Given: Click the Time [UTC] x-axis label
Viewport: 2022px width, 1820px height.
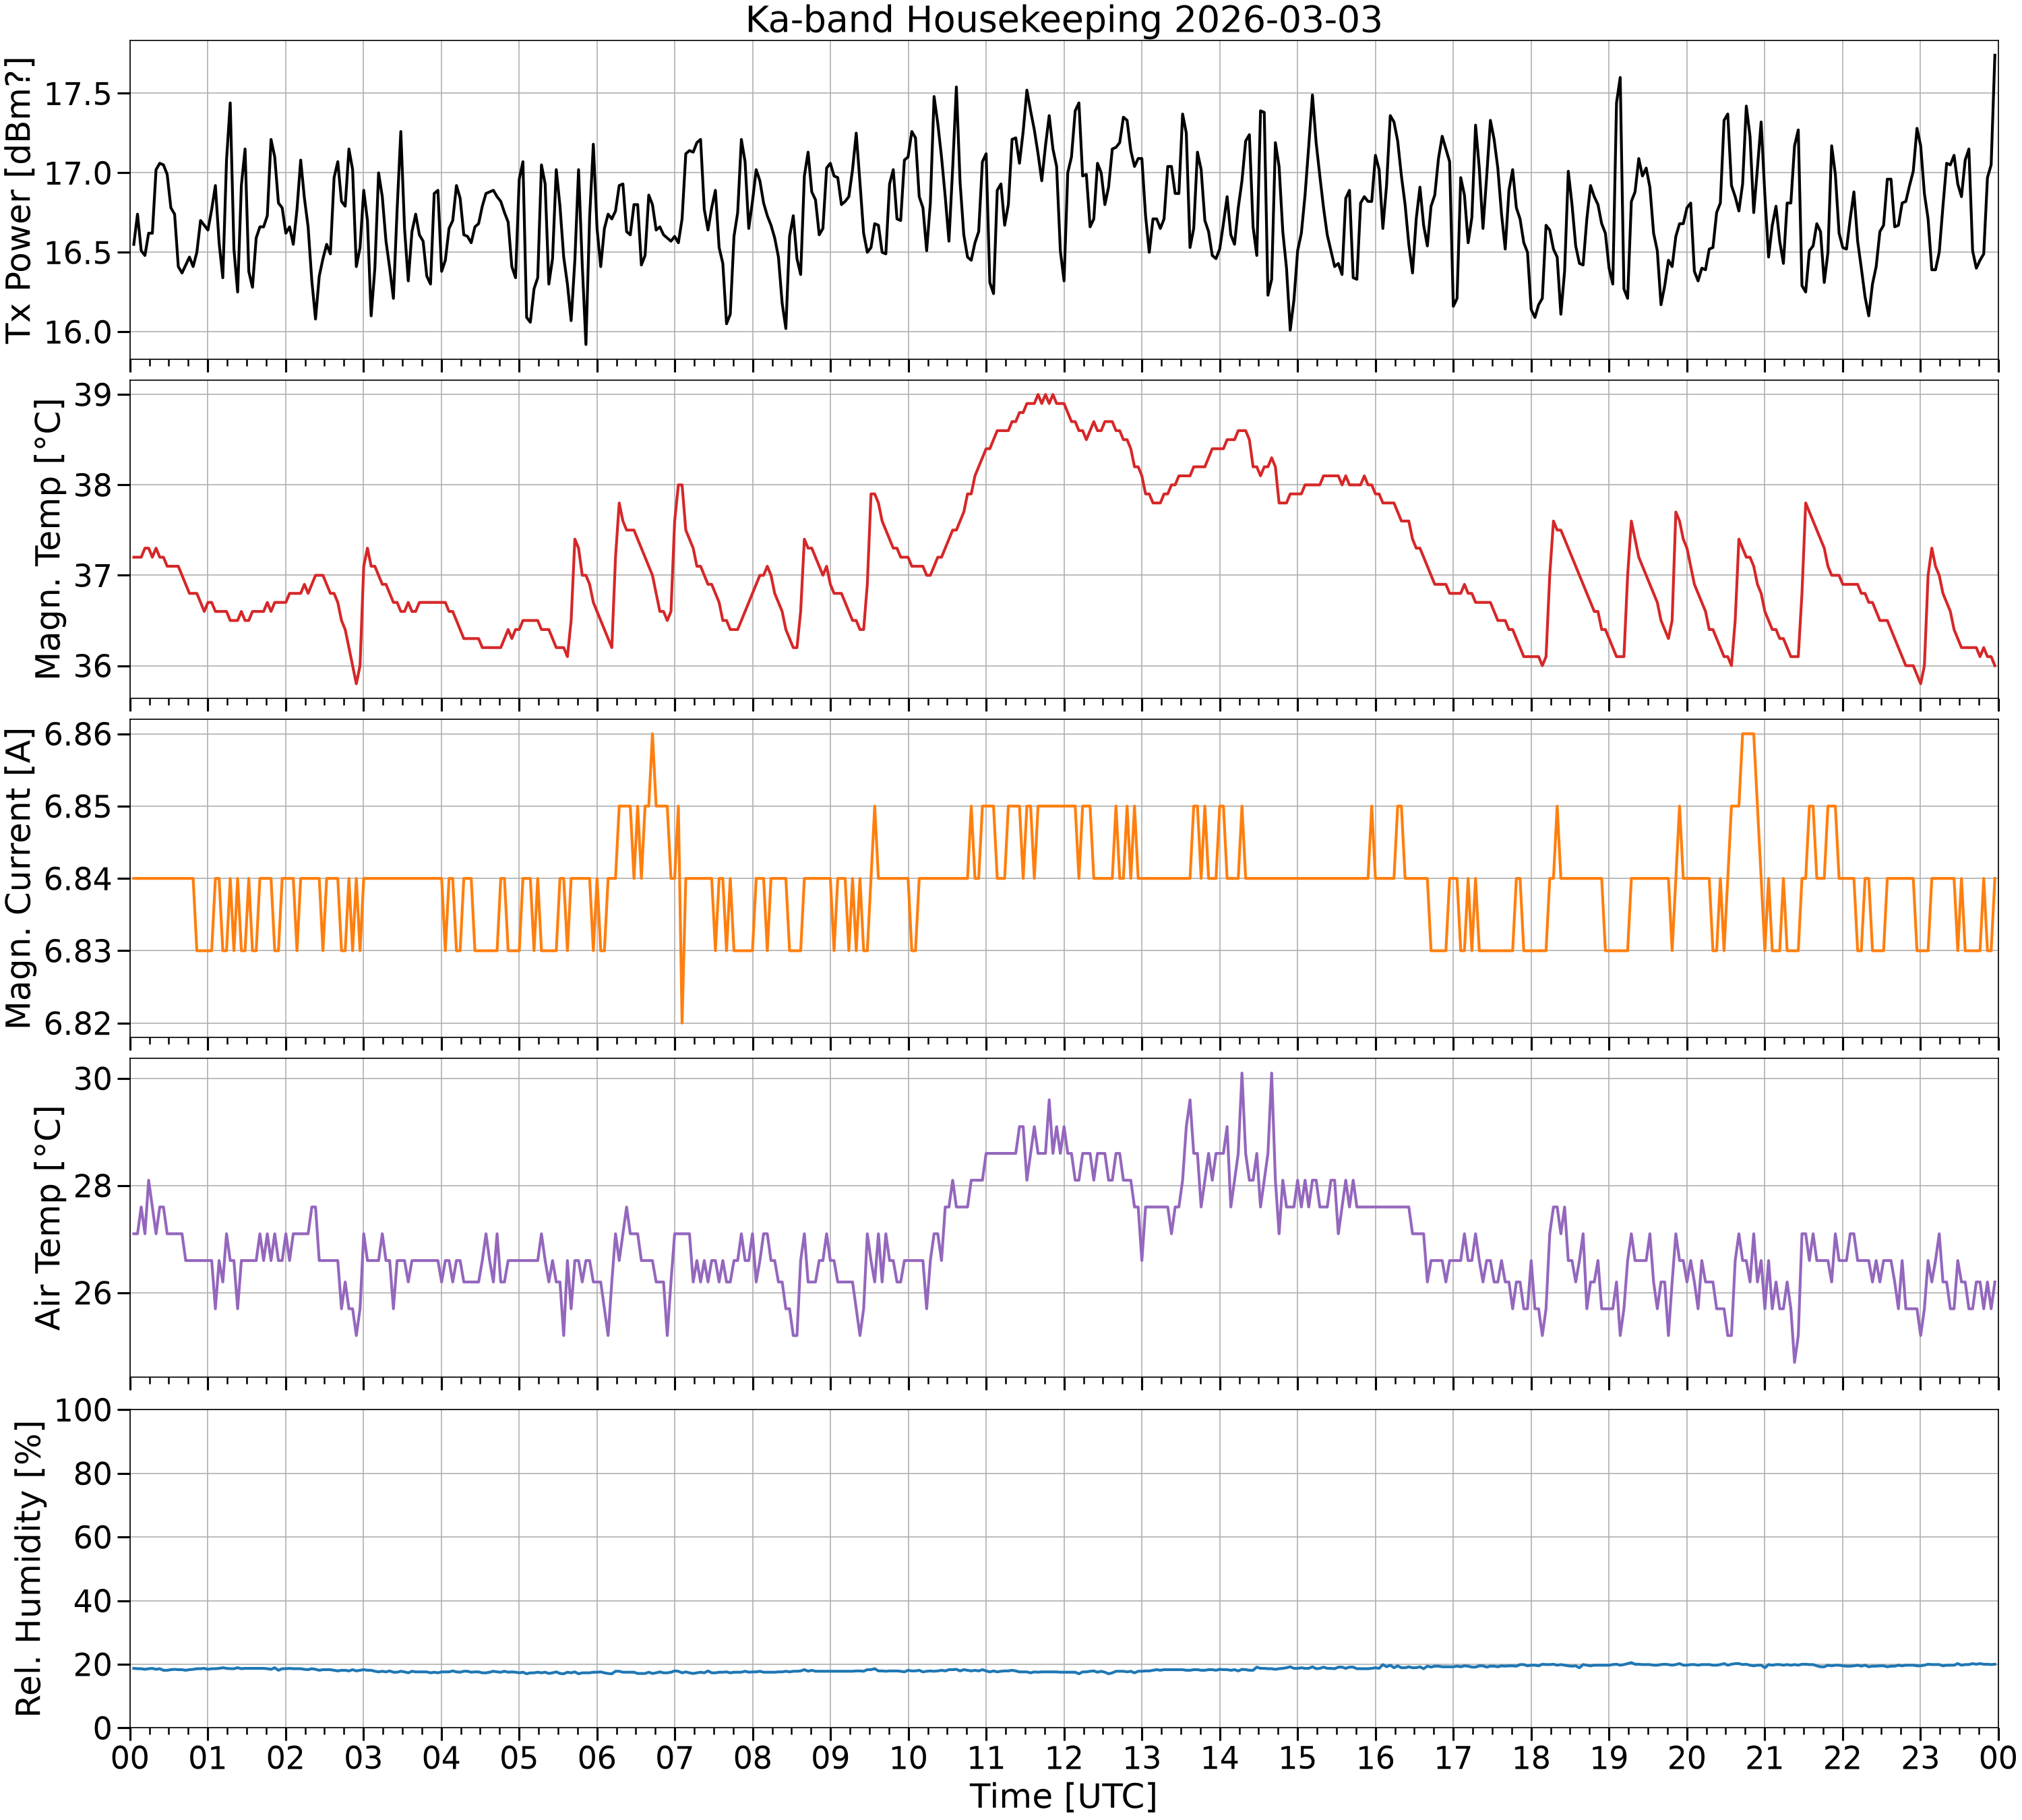Looking at the screenshot, I should tap(1063, 1795).
